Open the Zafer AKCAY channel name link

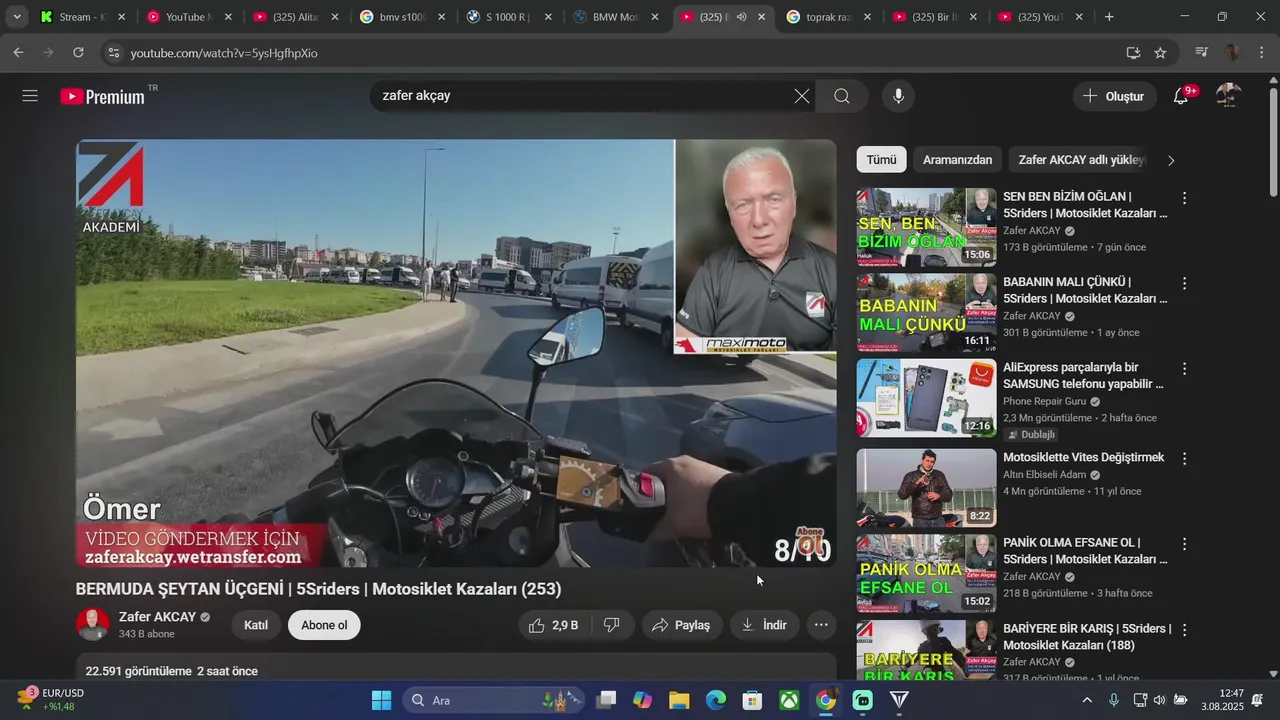click(x=157, y=617)
